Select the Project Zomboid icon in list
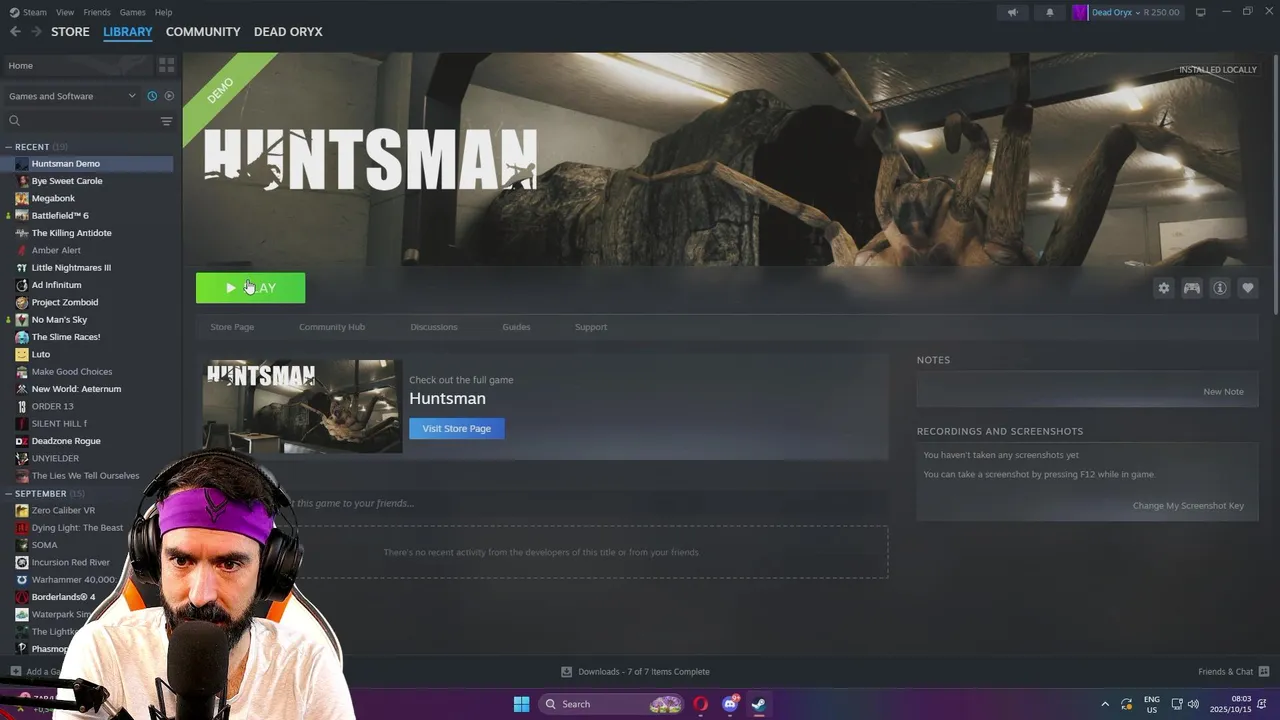 pos(22,302)
